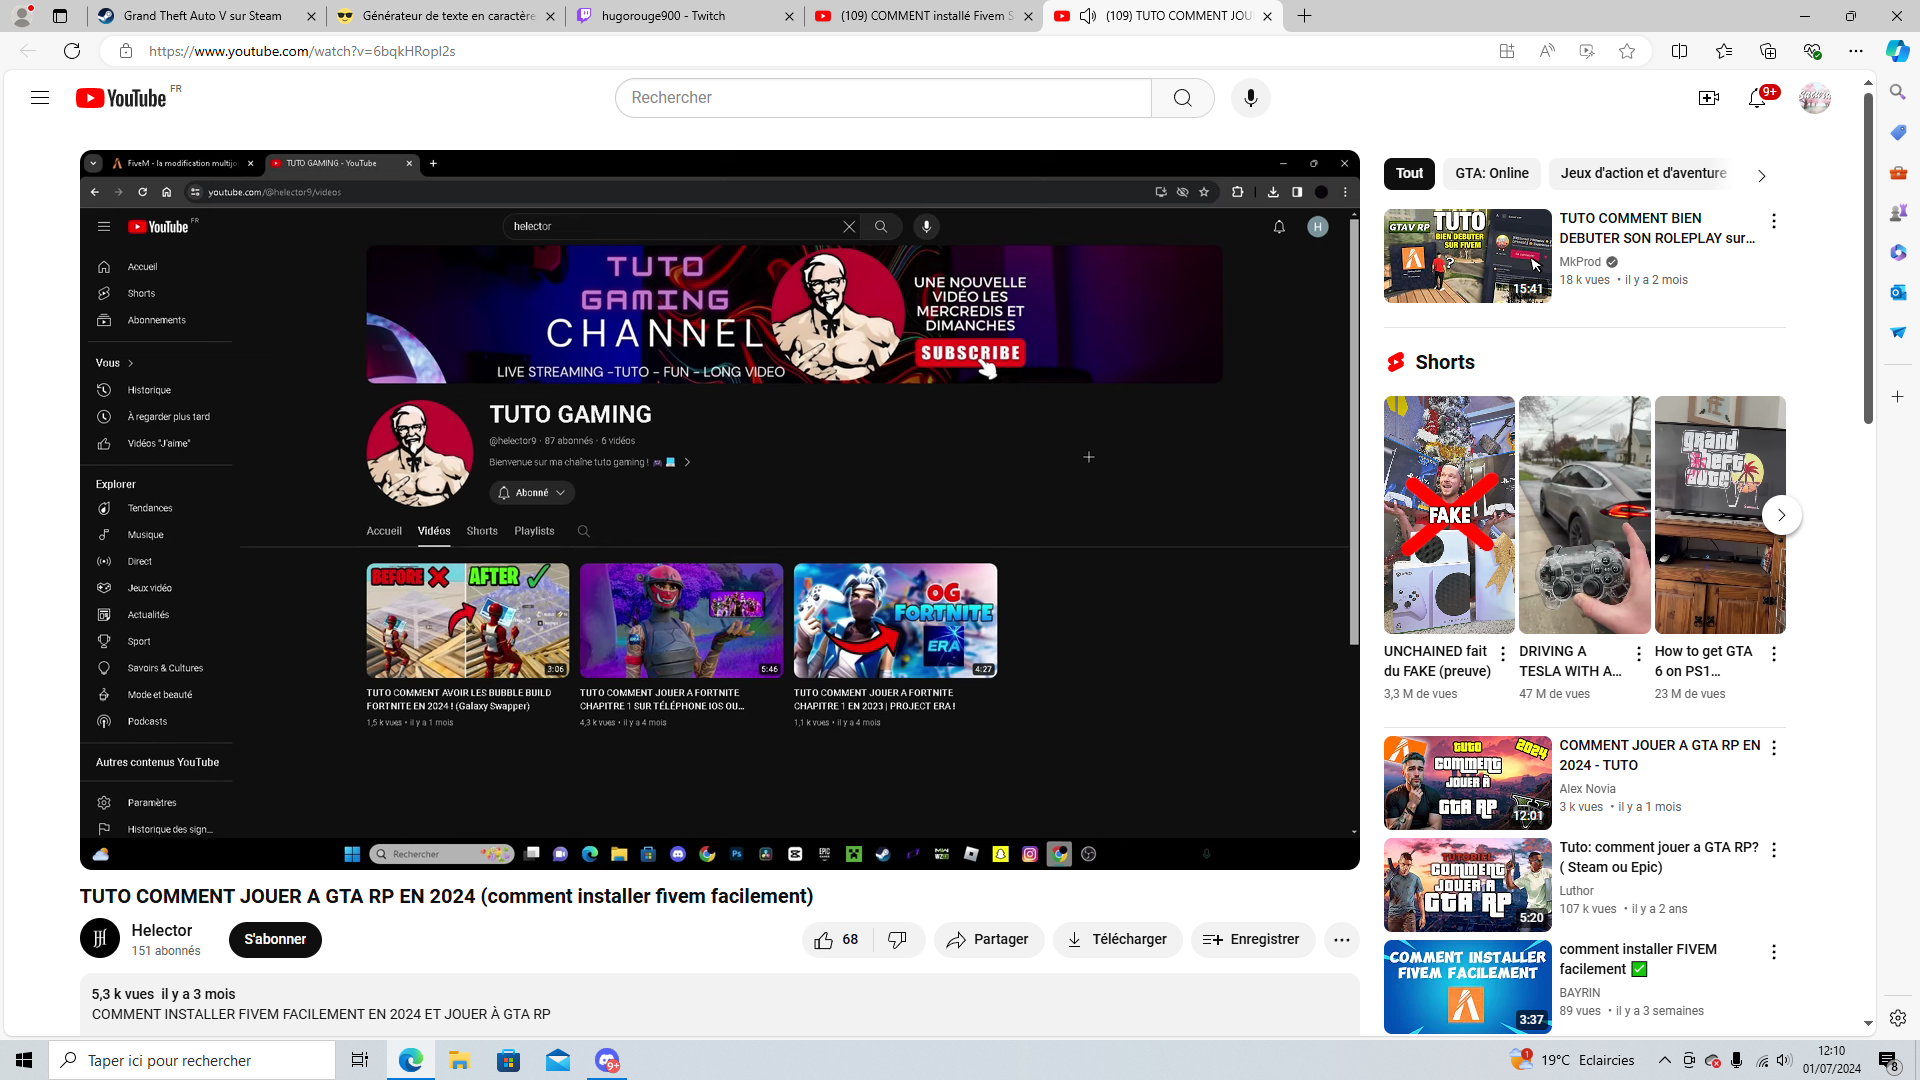Open options for comment installer FIVEM video

(1774, 952)
